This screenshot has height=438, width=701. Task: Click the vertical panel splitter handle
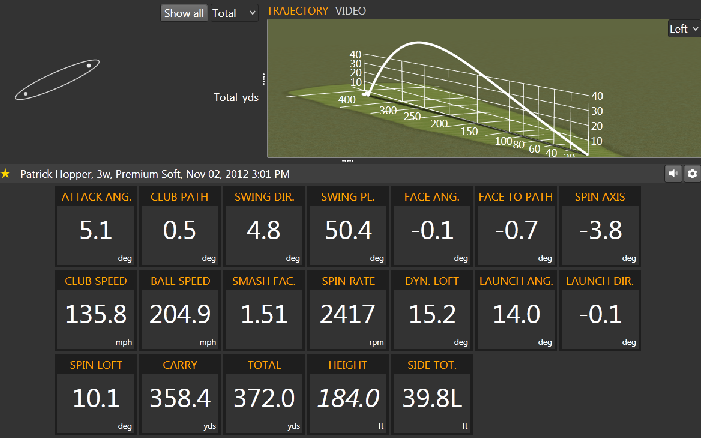[264, 78]
